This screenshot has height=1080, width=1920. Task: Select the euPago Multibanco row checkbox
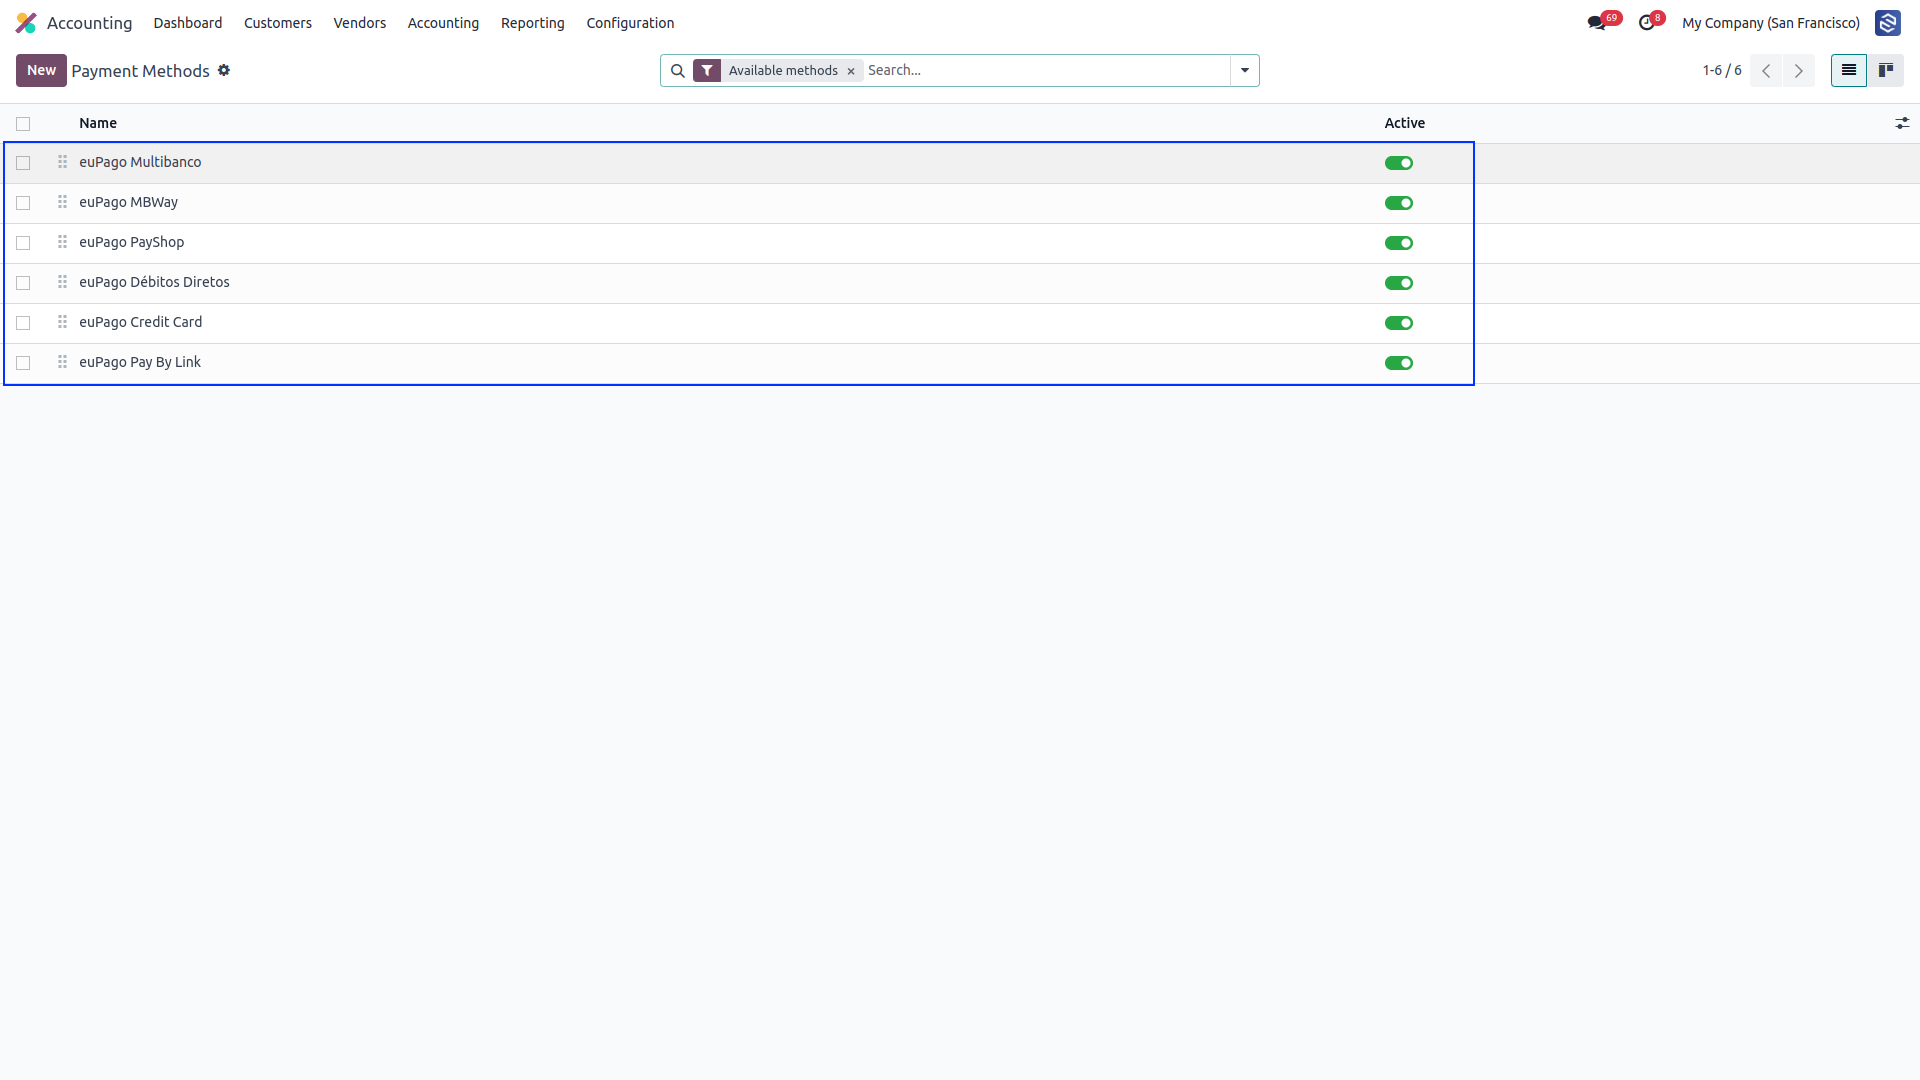click(23, 163)
